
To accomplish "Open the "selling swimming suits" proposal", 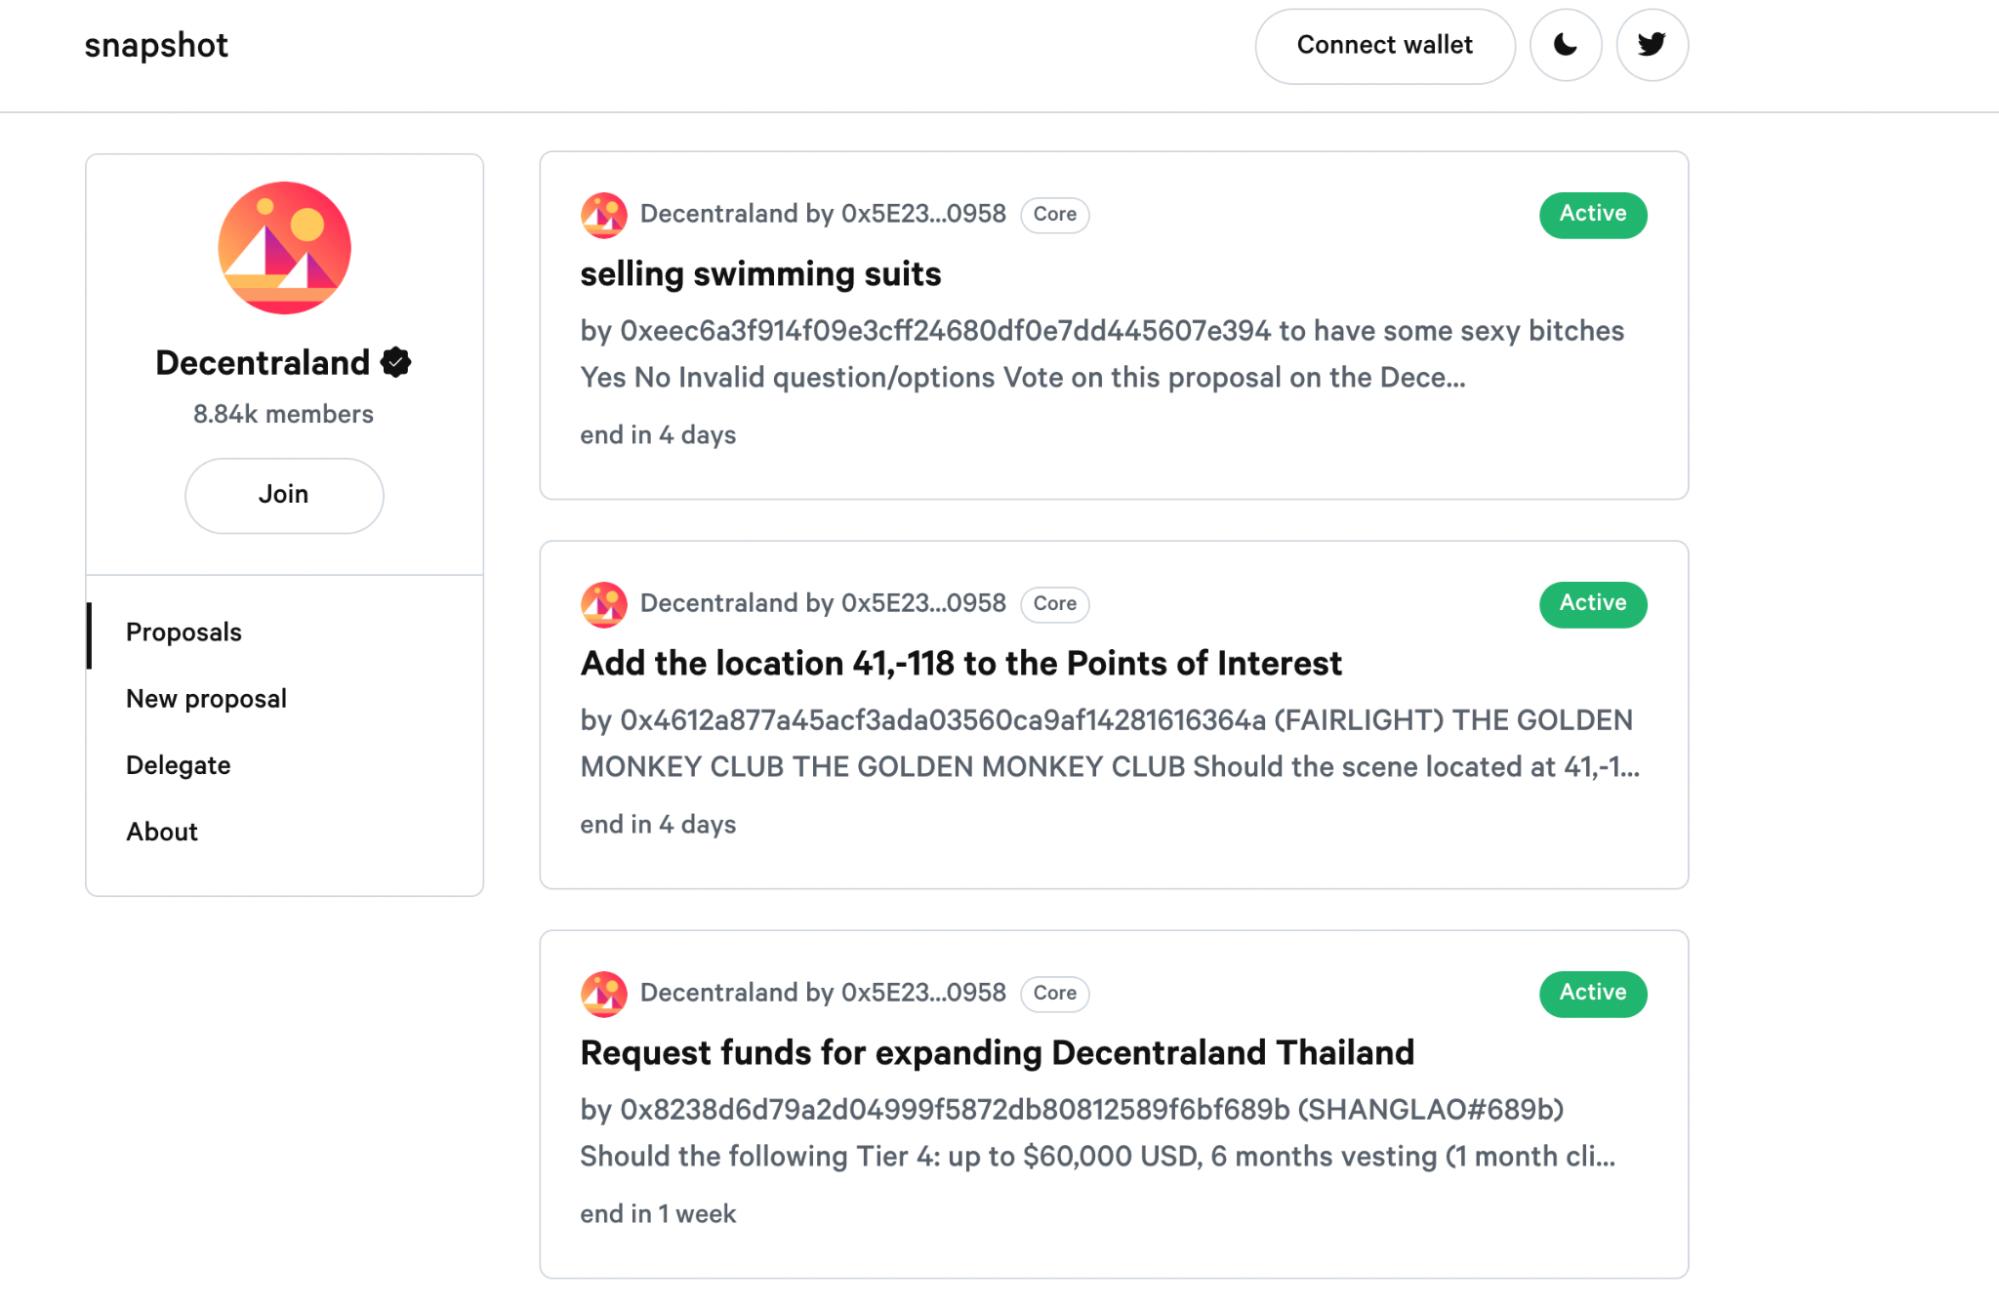I will click(760, 274).
